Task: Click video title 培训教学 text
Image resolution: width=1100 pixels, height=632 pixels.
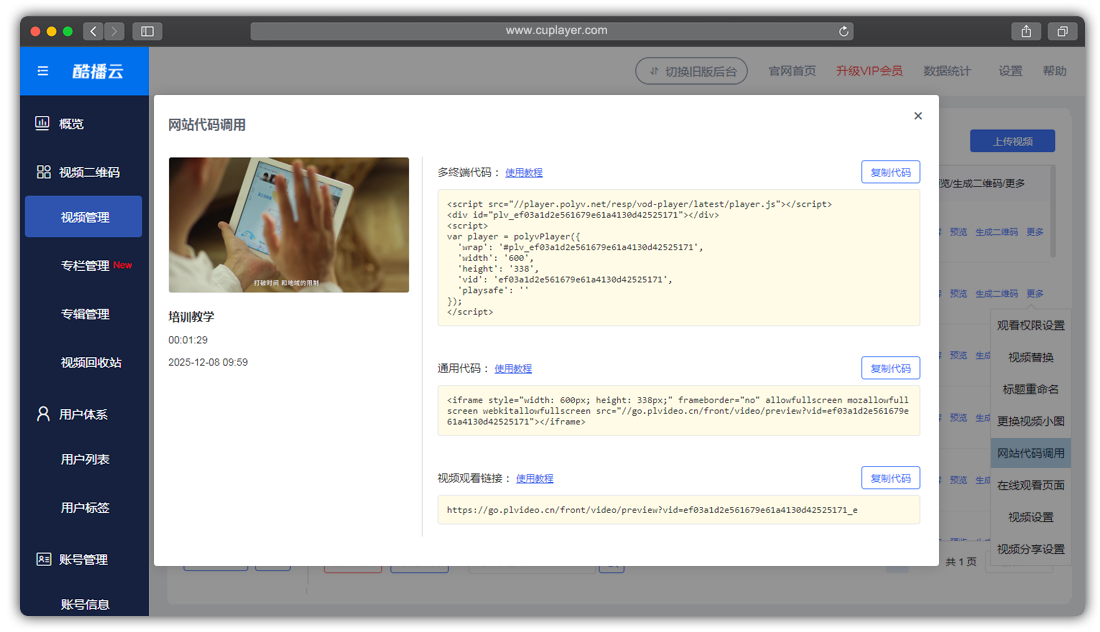Action: click(191, 316)
